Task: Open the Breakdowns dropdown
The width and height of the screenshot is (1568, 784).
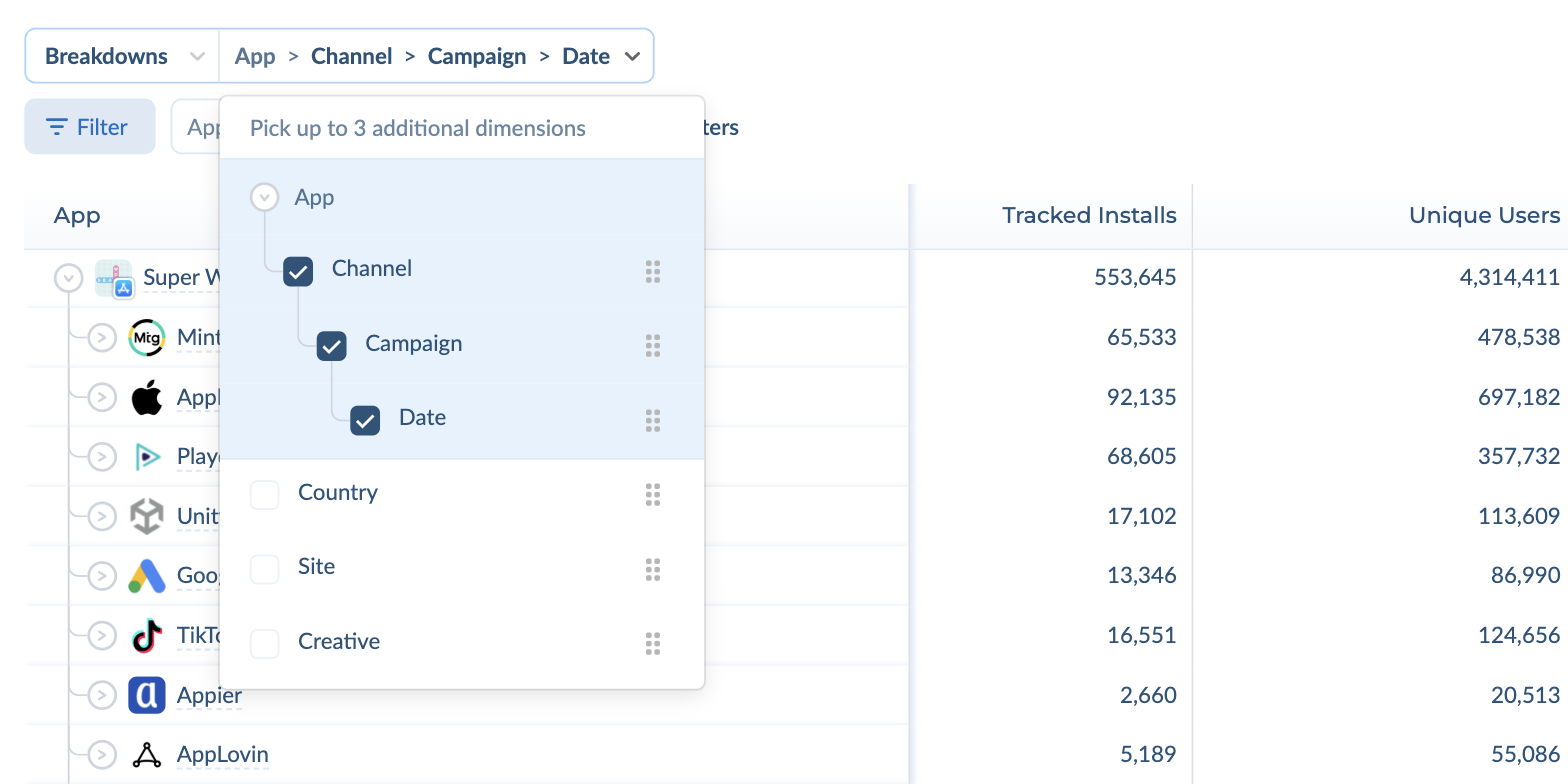Action: (123, 56)
